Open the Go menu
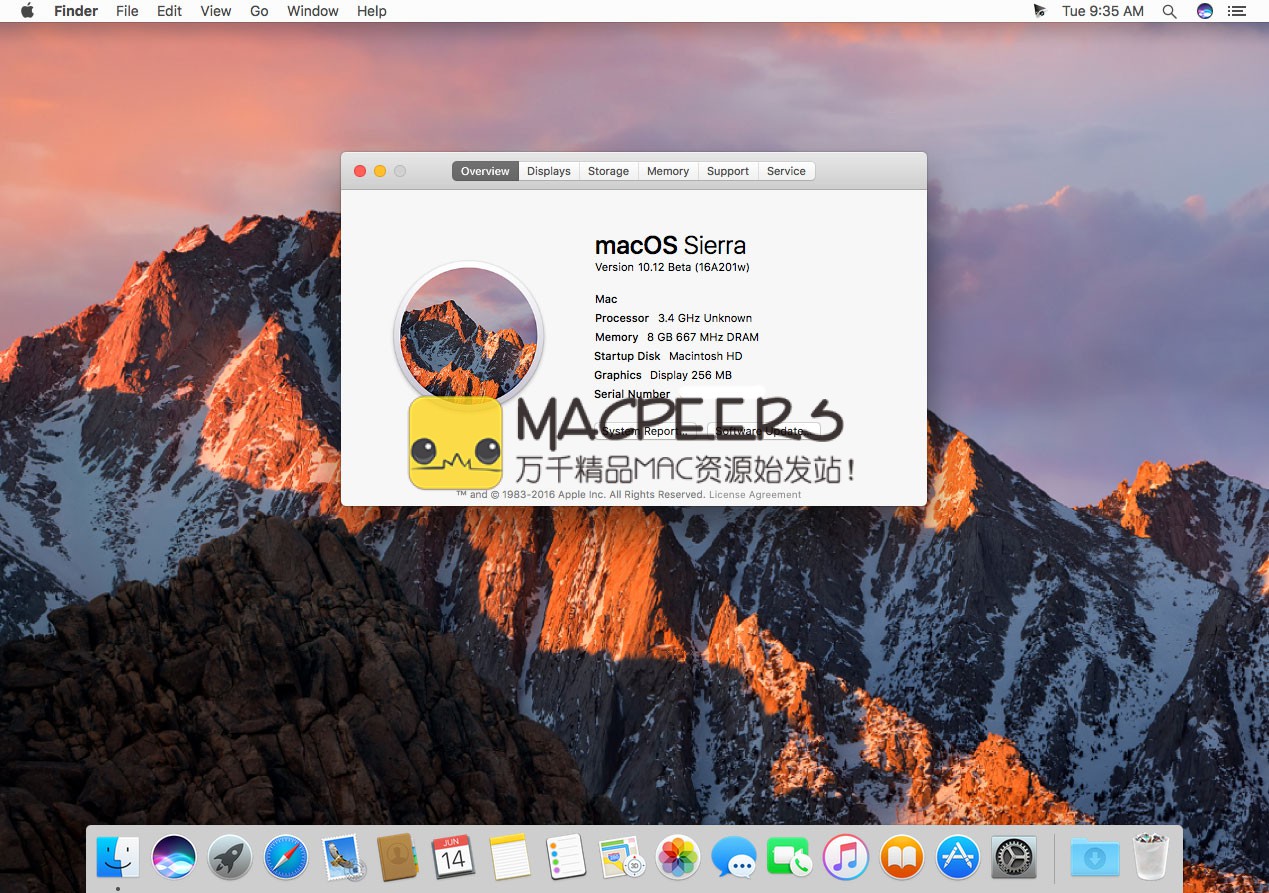Screen dimensions: 1269x893 click(x=259, y=11)
